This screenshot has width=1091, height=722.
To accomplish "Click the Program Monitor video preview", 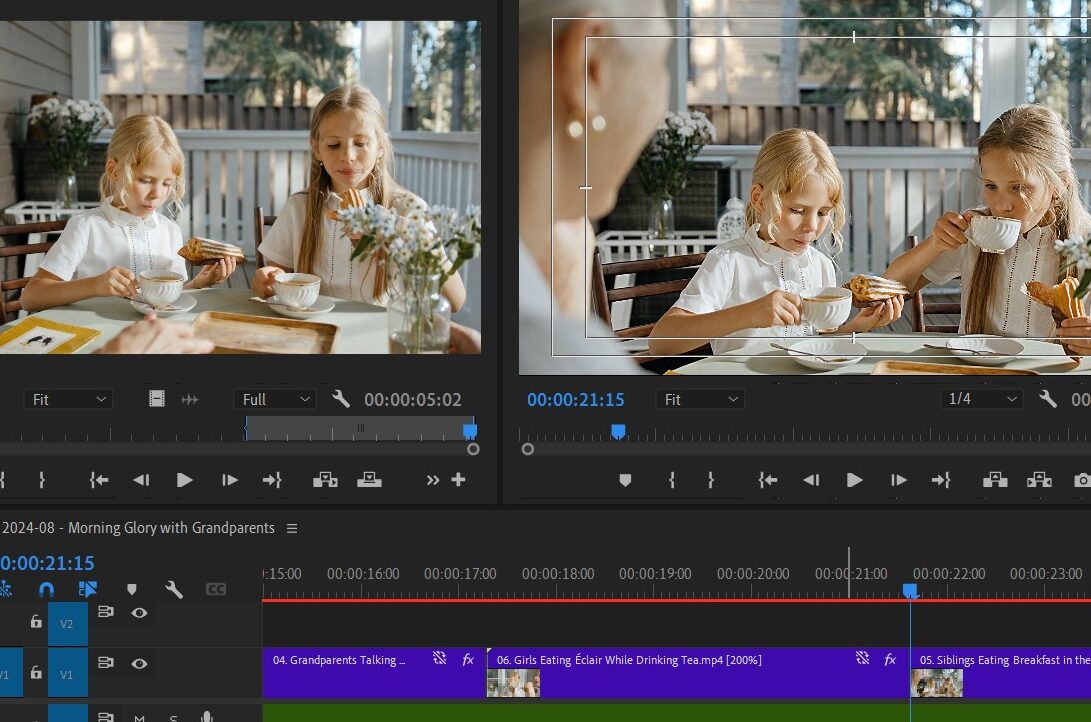I will tap(805, 187).
